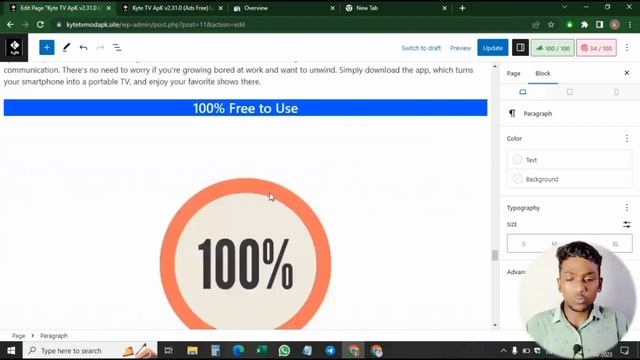Close the settings sidebar panel
640x360 pixels.
[627, 73]
